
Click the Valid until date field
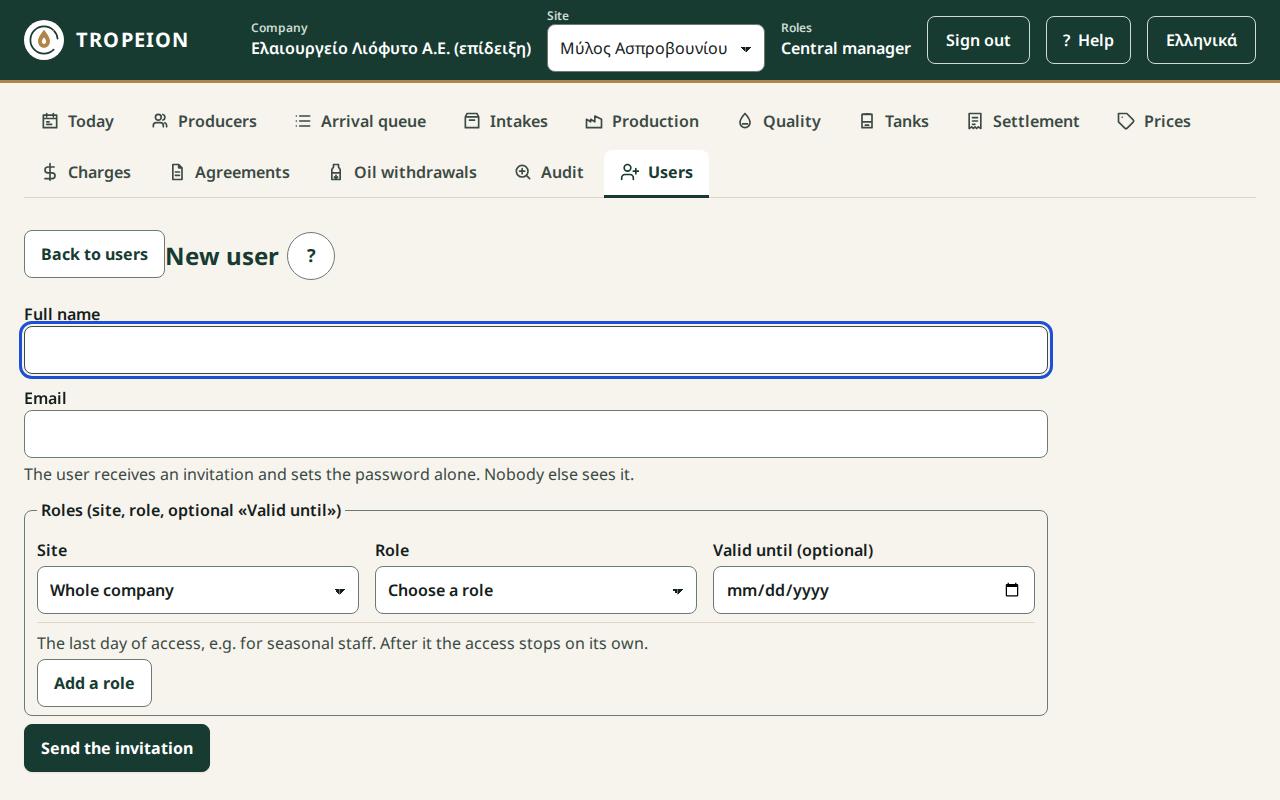click(x=874, y=590)
